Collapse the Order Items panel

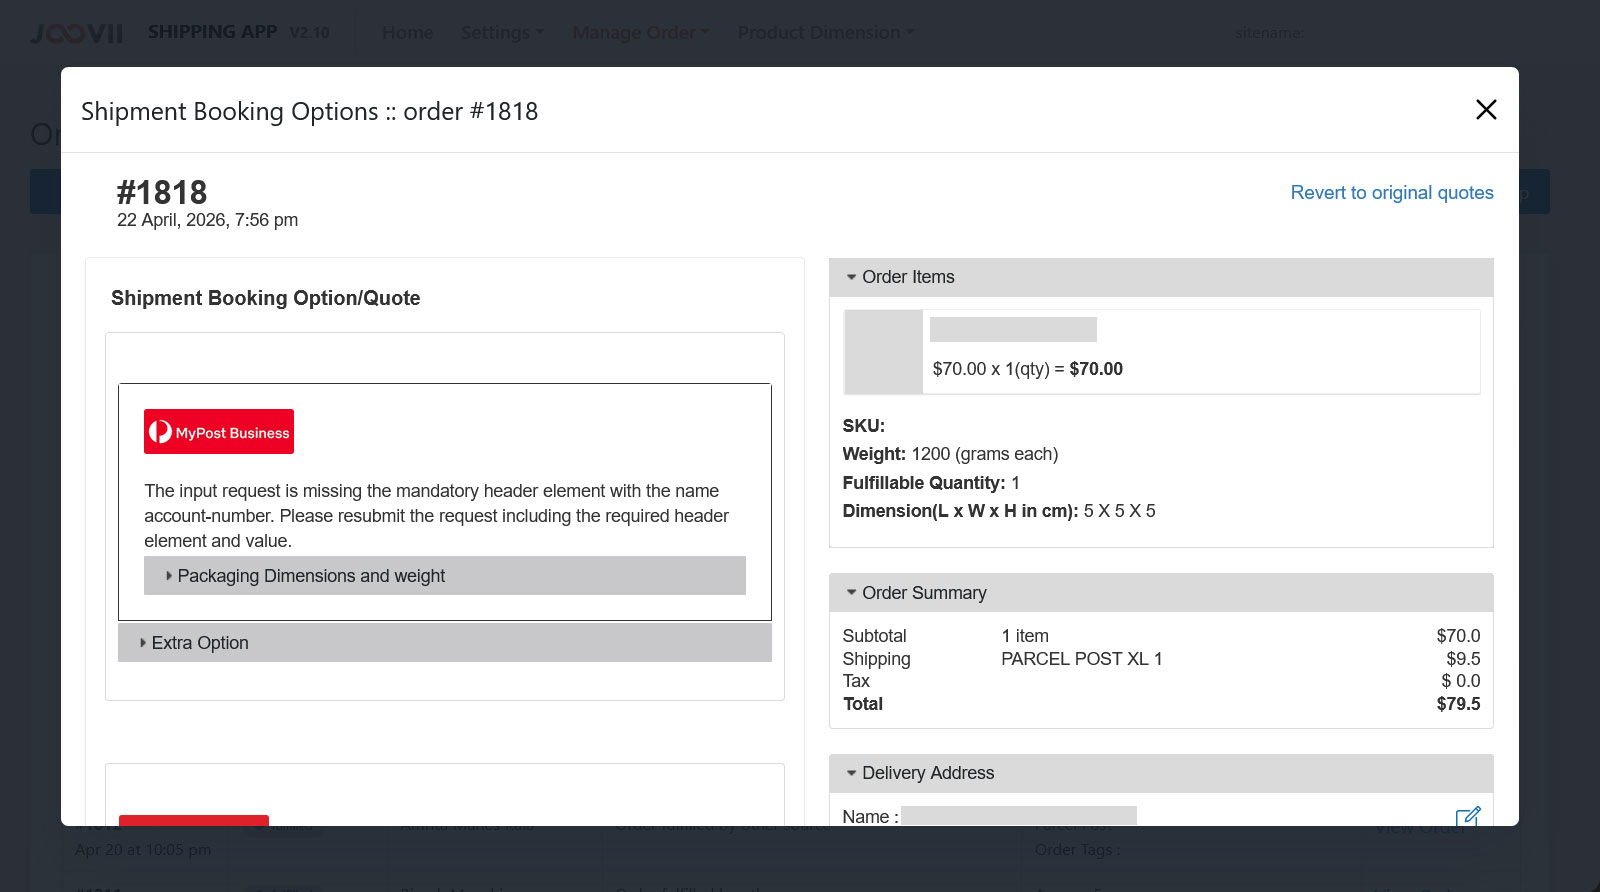click(1161, 277)
